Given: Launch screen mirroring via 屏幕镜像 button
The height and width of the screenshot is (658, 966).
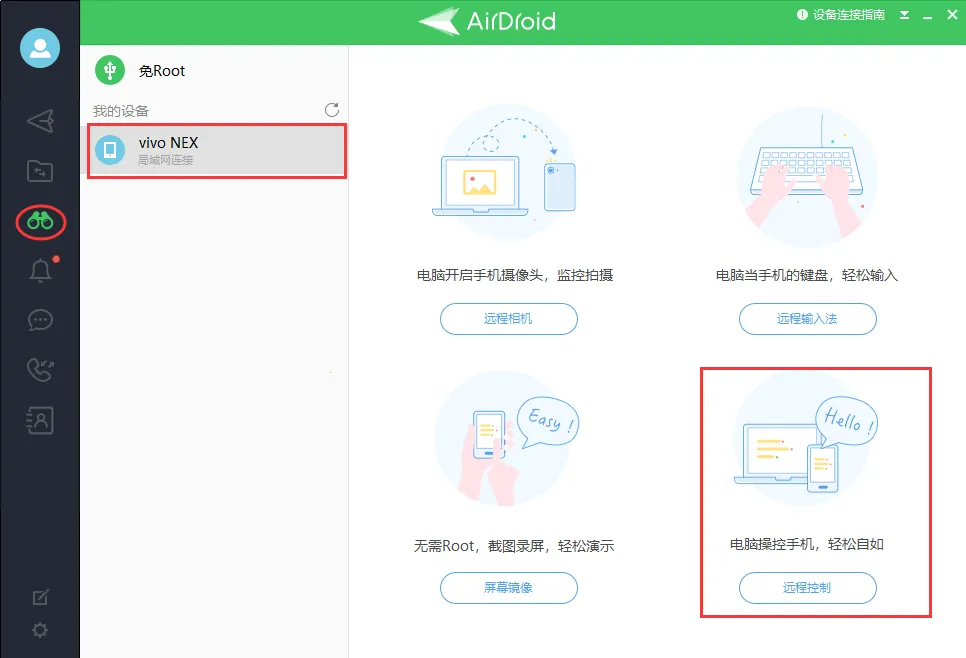Looking at the screenshot, I should tap(508, 588).
